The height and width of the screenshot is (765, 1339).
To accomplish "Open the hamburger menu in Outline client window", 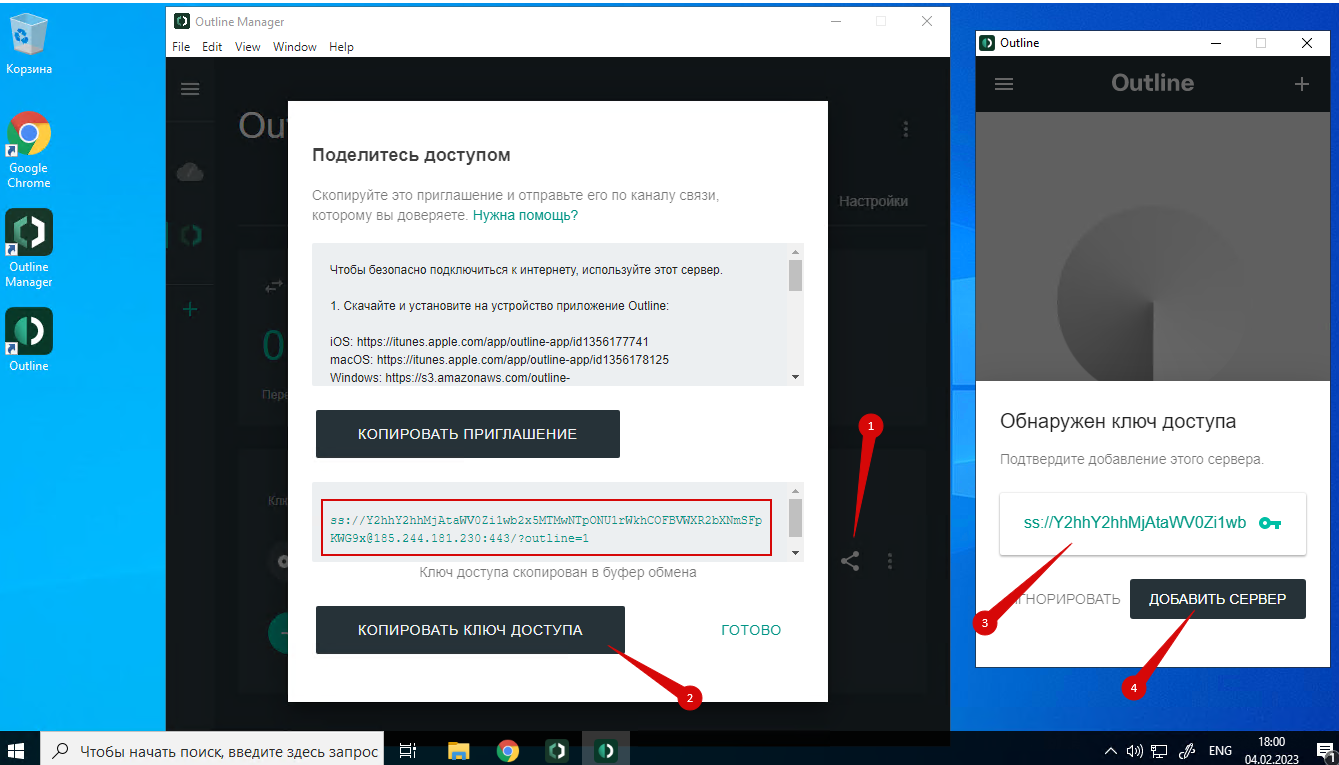I will pos(1004,84).
